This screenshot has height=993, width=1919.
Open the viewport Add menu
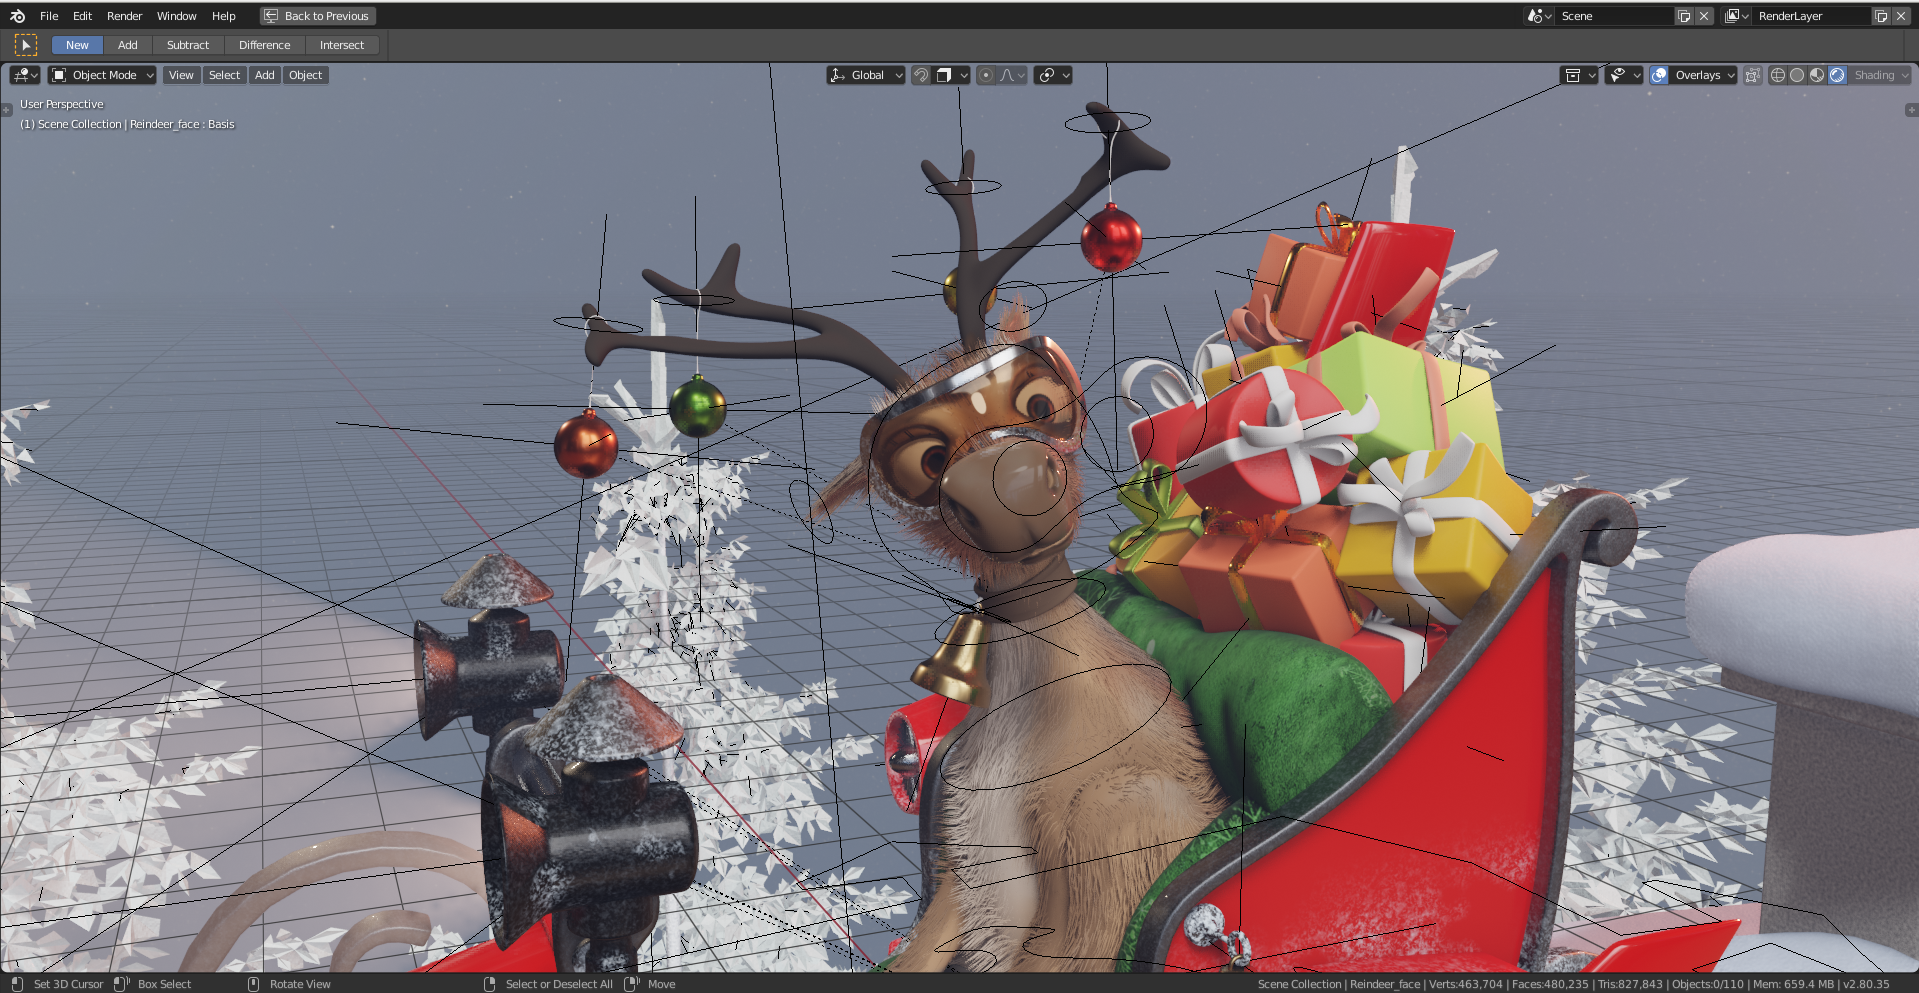click(264, 75)
